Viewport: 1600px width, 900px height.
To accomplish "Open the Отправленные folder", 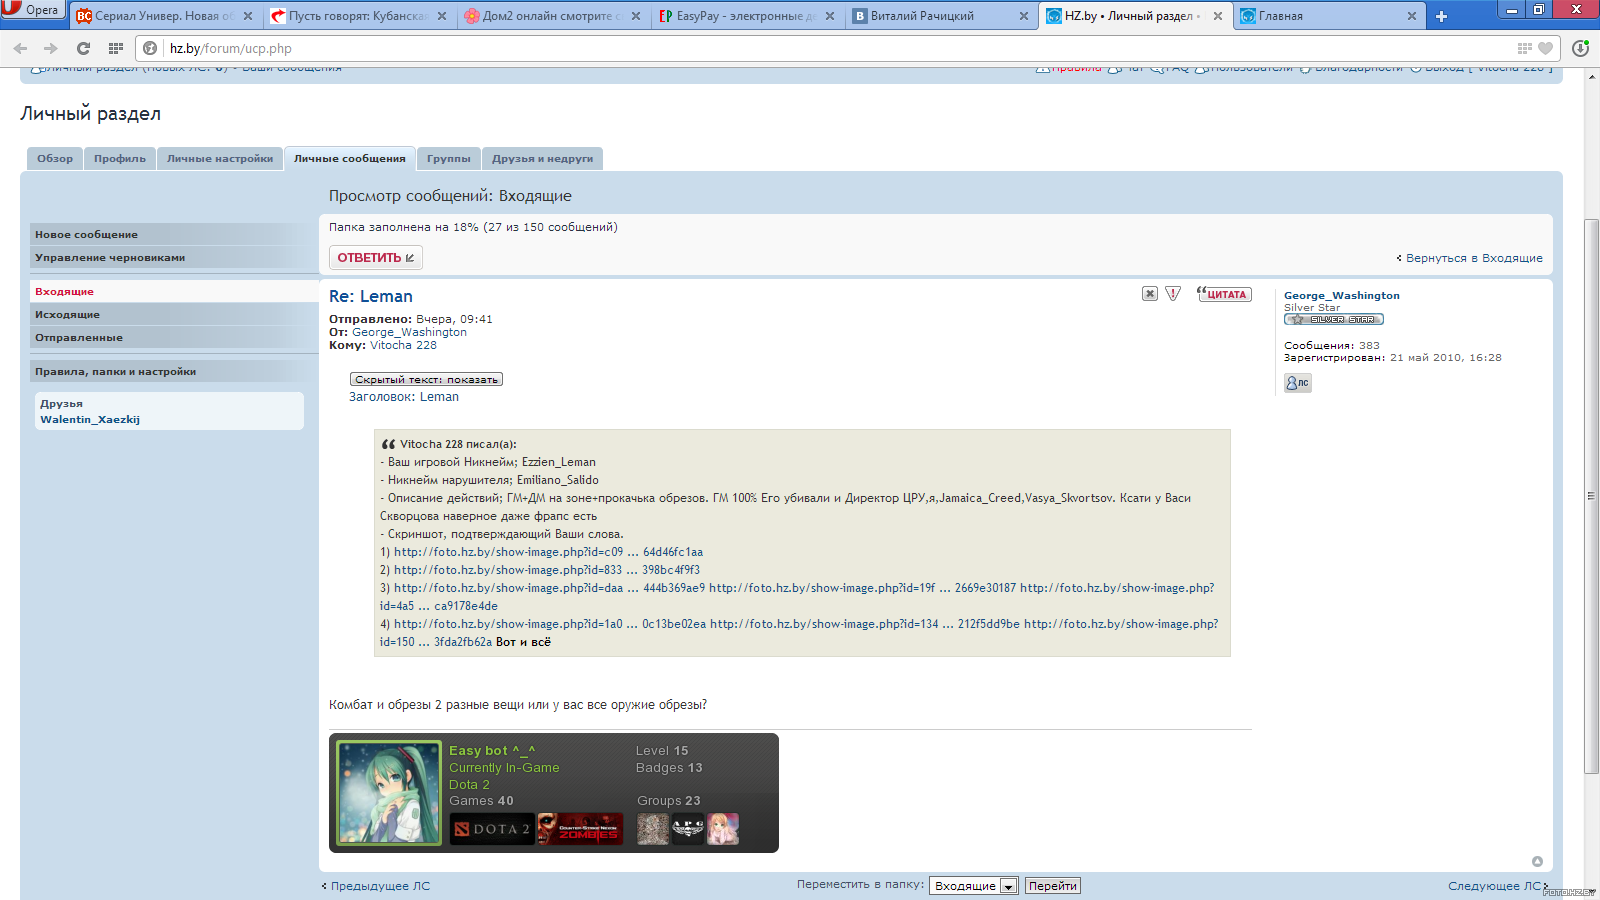I will [x=174, y=338].
